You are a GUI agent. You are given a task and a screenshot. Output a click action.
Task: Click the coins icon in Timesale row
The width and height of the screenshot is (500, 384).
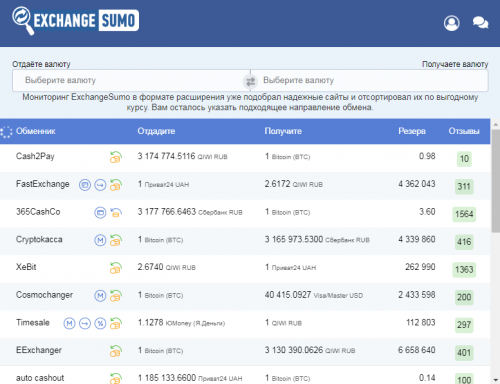tap(116, 323)
